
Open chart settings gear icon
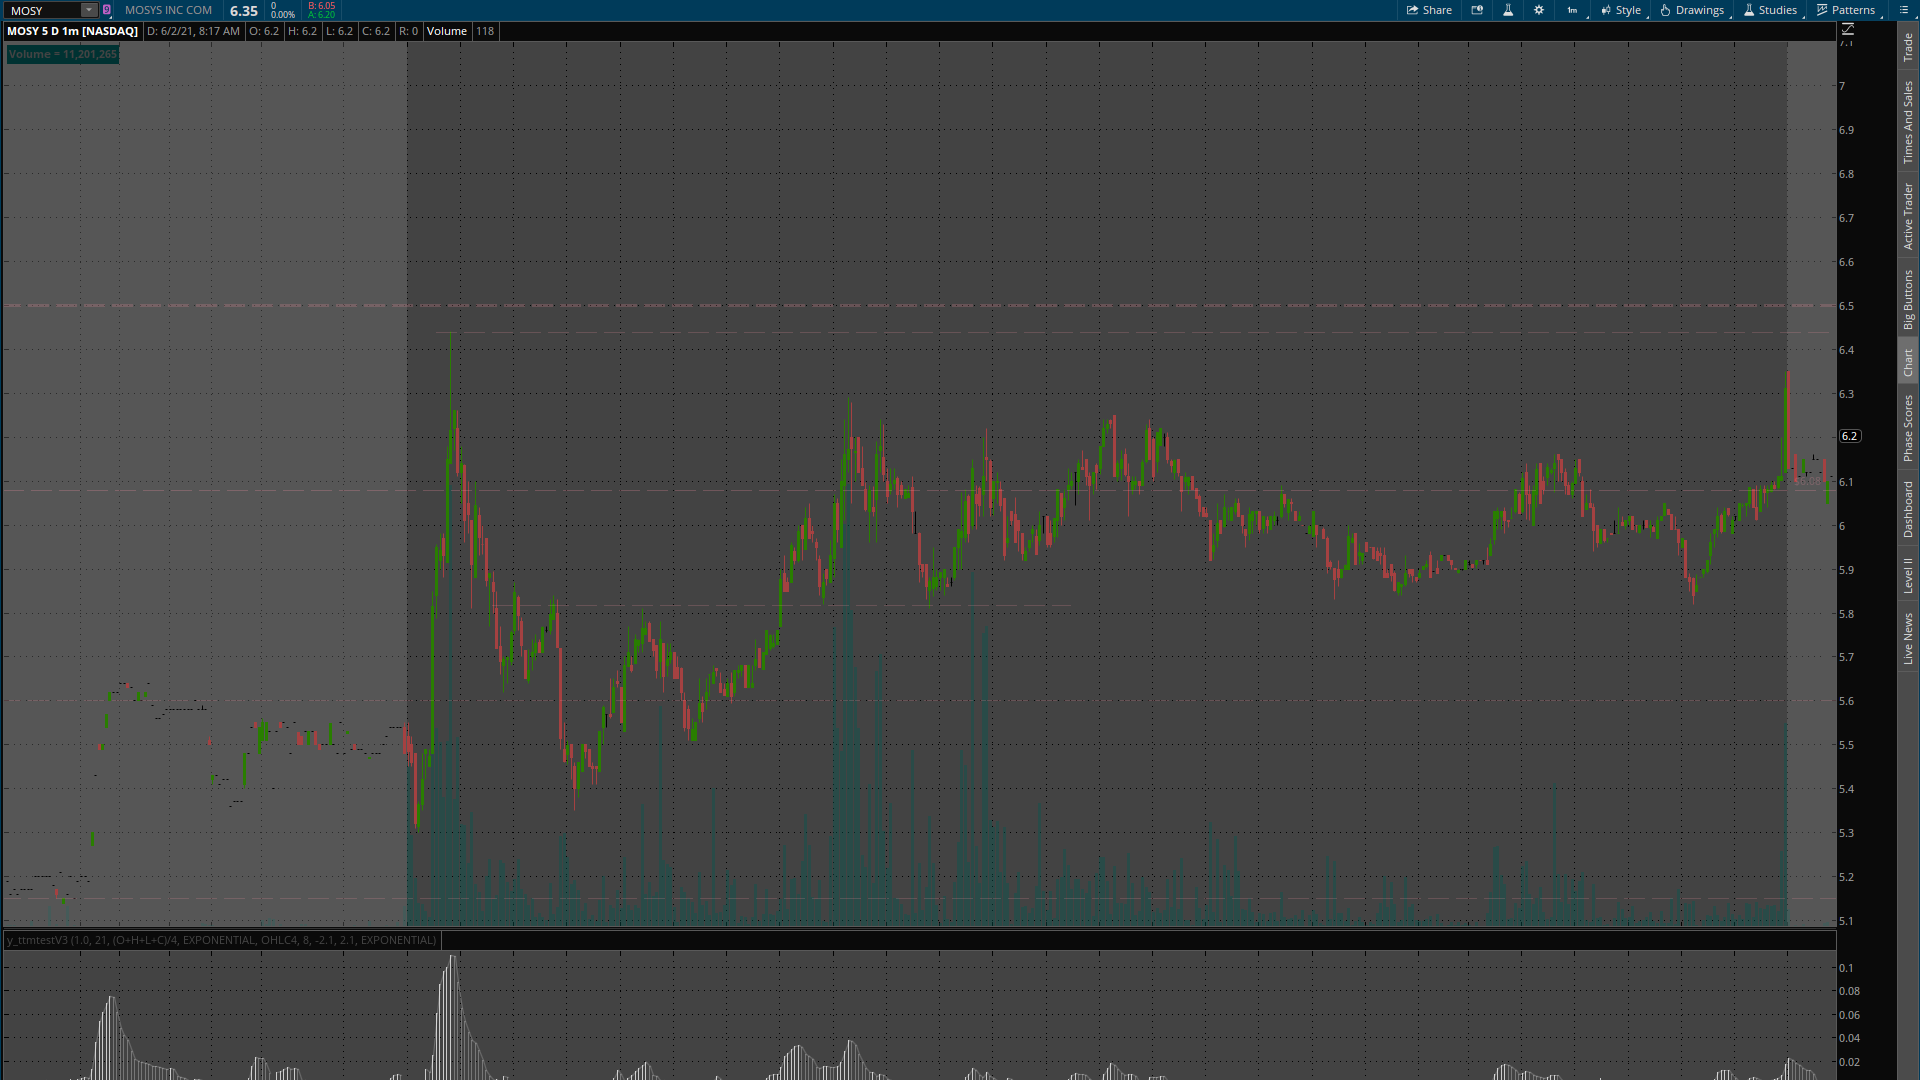pyautogui.click(x=1539, y=10)
